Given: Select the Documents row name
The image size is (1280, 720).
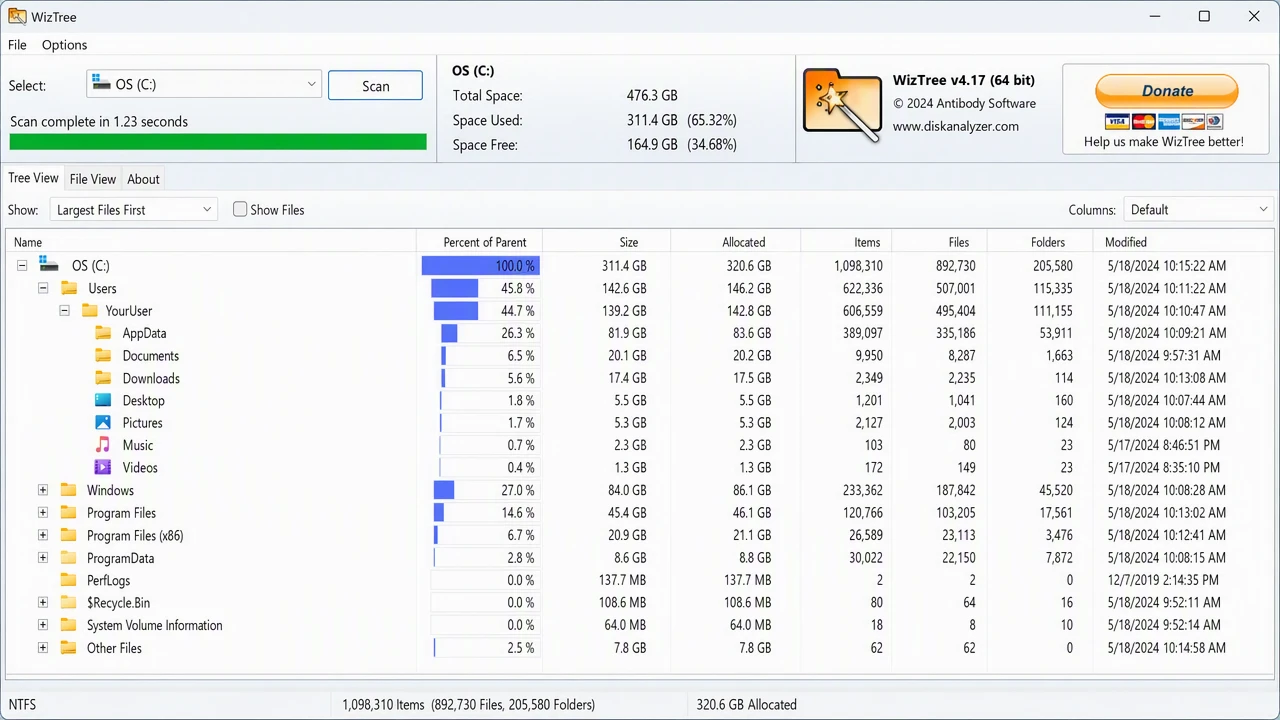Looking at the screenshot, I should coord(151,356).
